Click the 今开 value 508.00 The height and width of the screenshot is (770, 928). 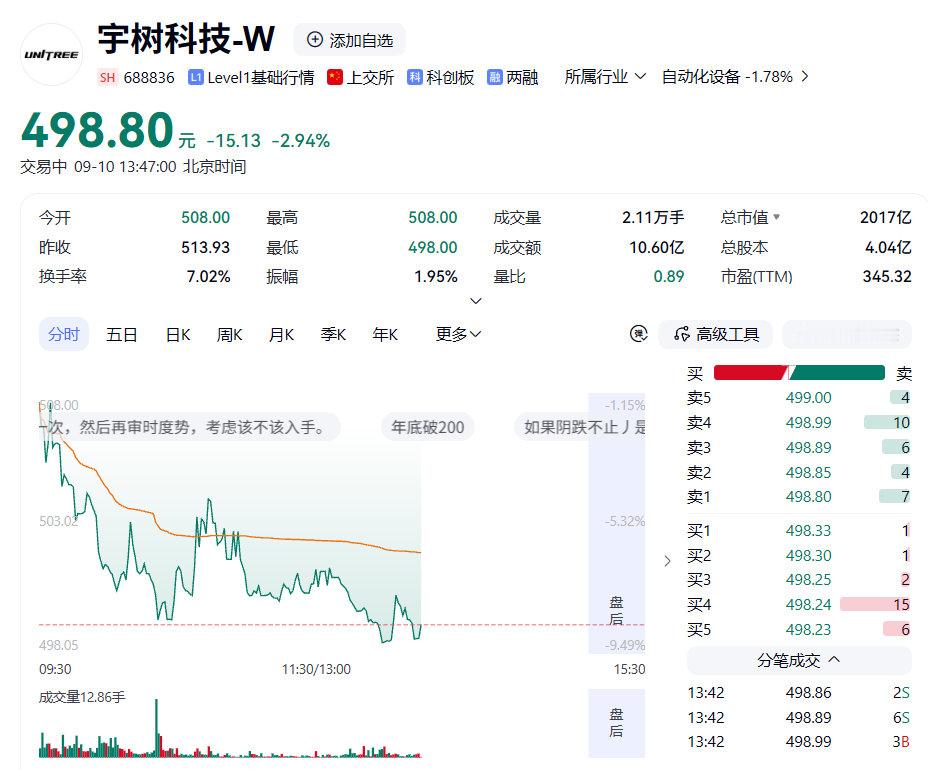205,217
